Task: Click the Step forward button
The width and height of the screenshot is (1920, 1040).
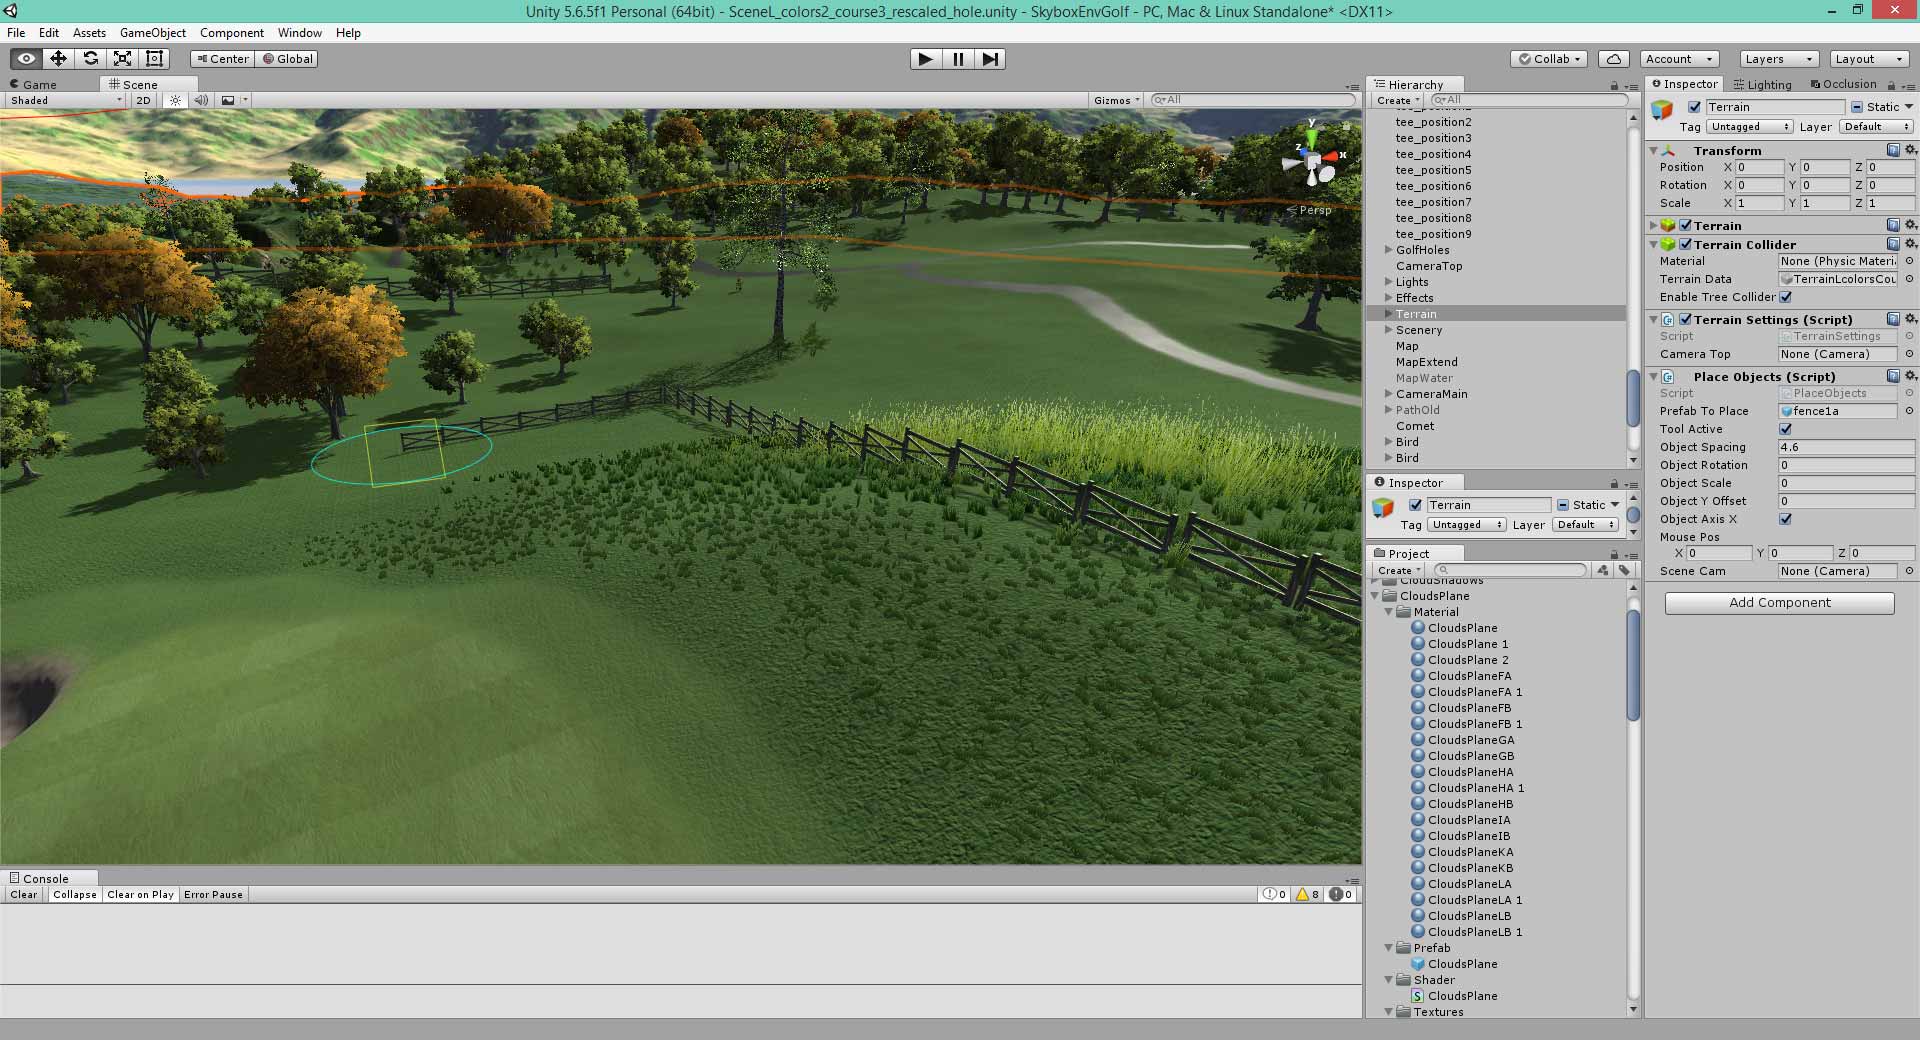Action: point(989,59)
